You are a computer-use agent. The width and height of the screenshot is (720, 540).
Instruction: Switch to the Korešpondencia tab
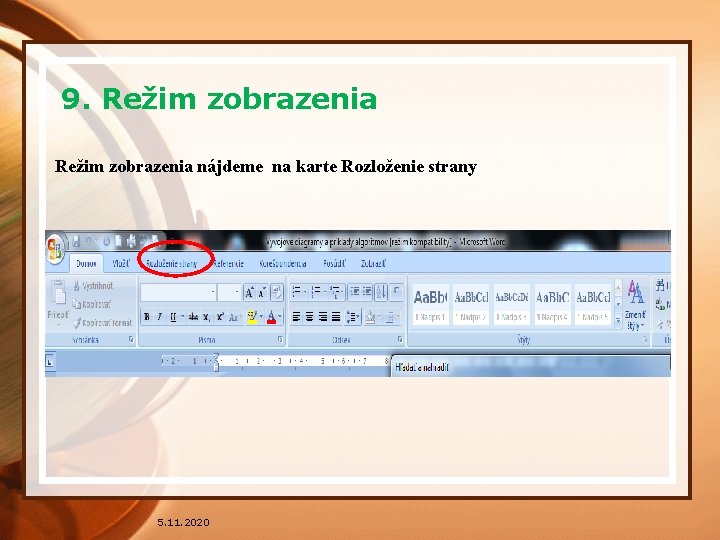[283, 264]
